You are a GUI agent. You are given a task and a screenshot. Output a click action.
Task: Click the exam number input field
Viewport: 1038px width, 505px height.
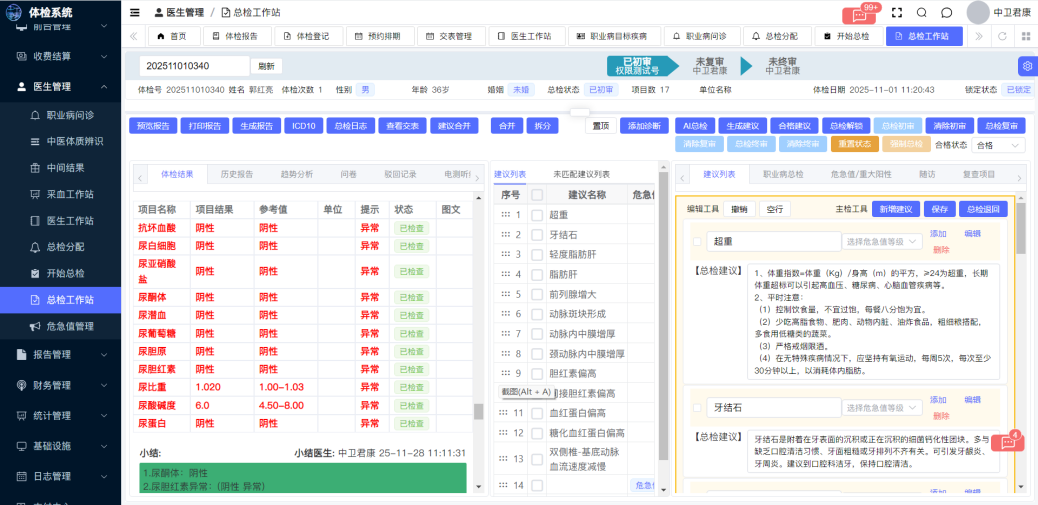[194, 66]
